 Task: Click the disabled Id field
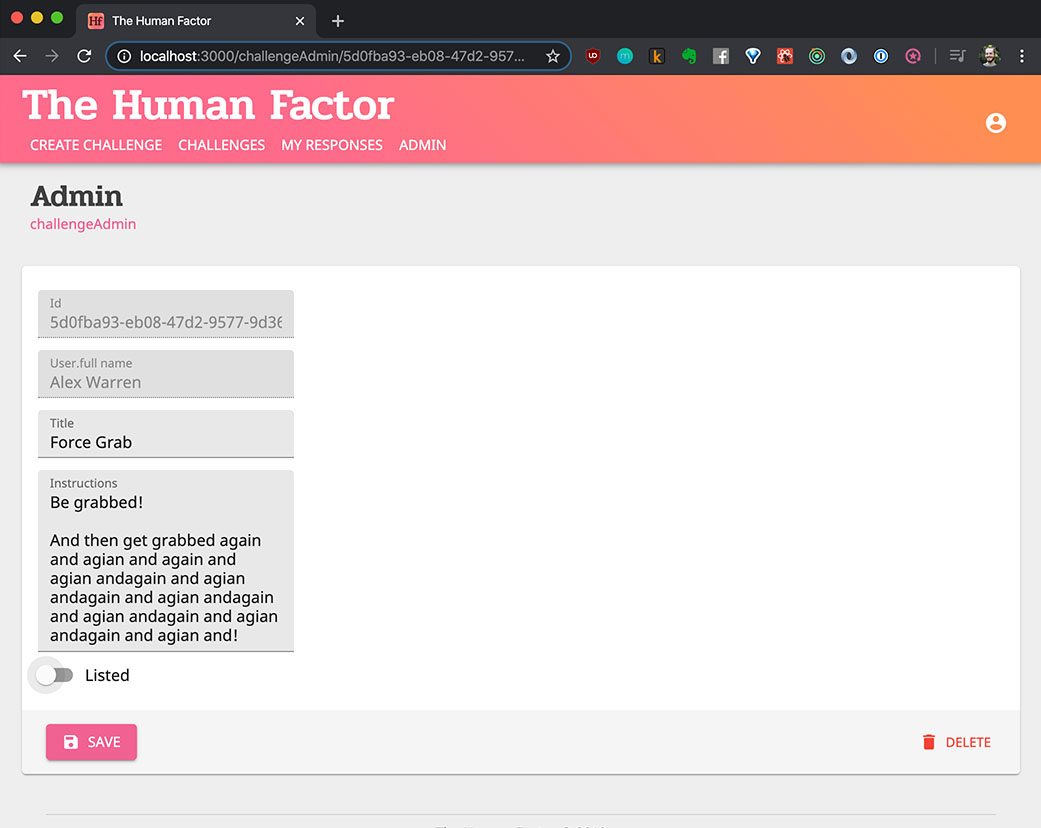(166, 314)
